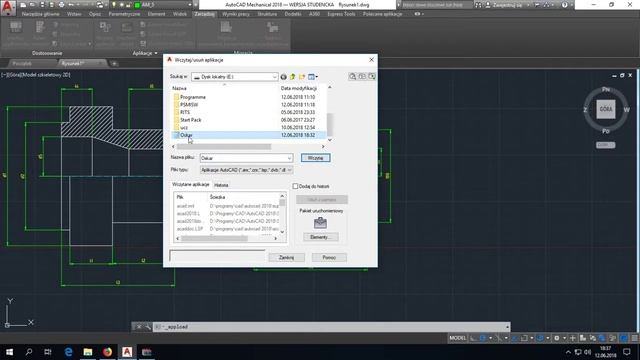Click the magnifier find-file icon in dialog
Screen dimensions: 640x360
pyautogui.click(x=352, y=76)
